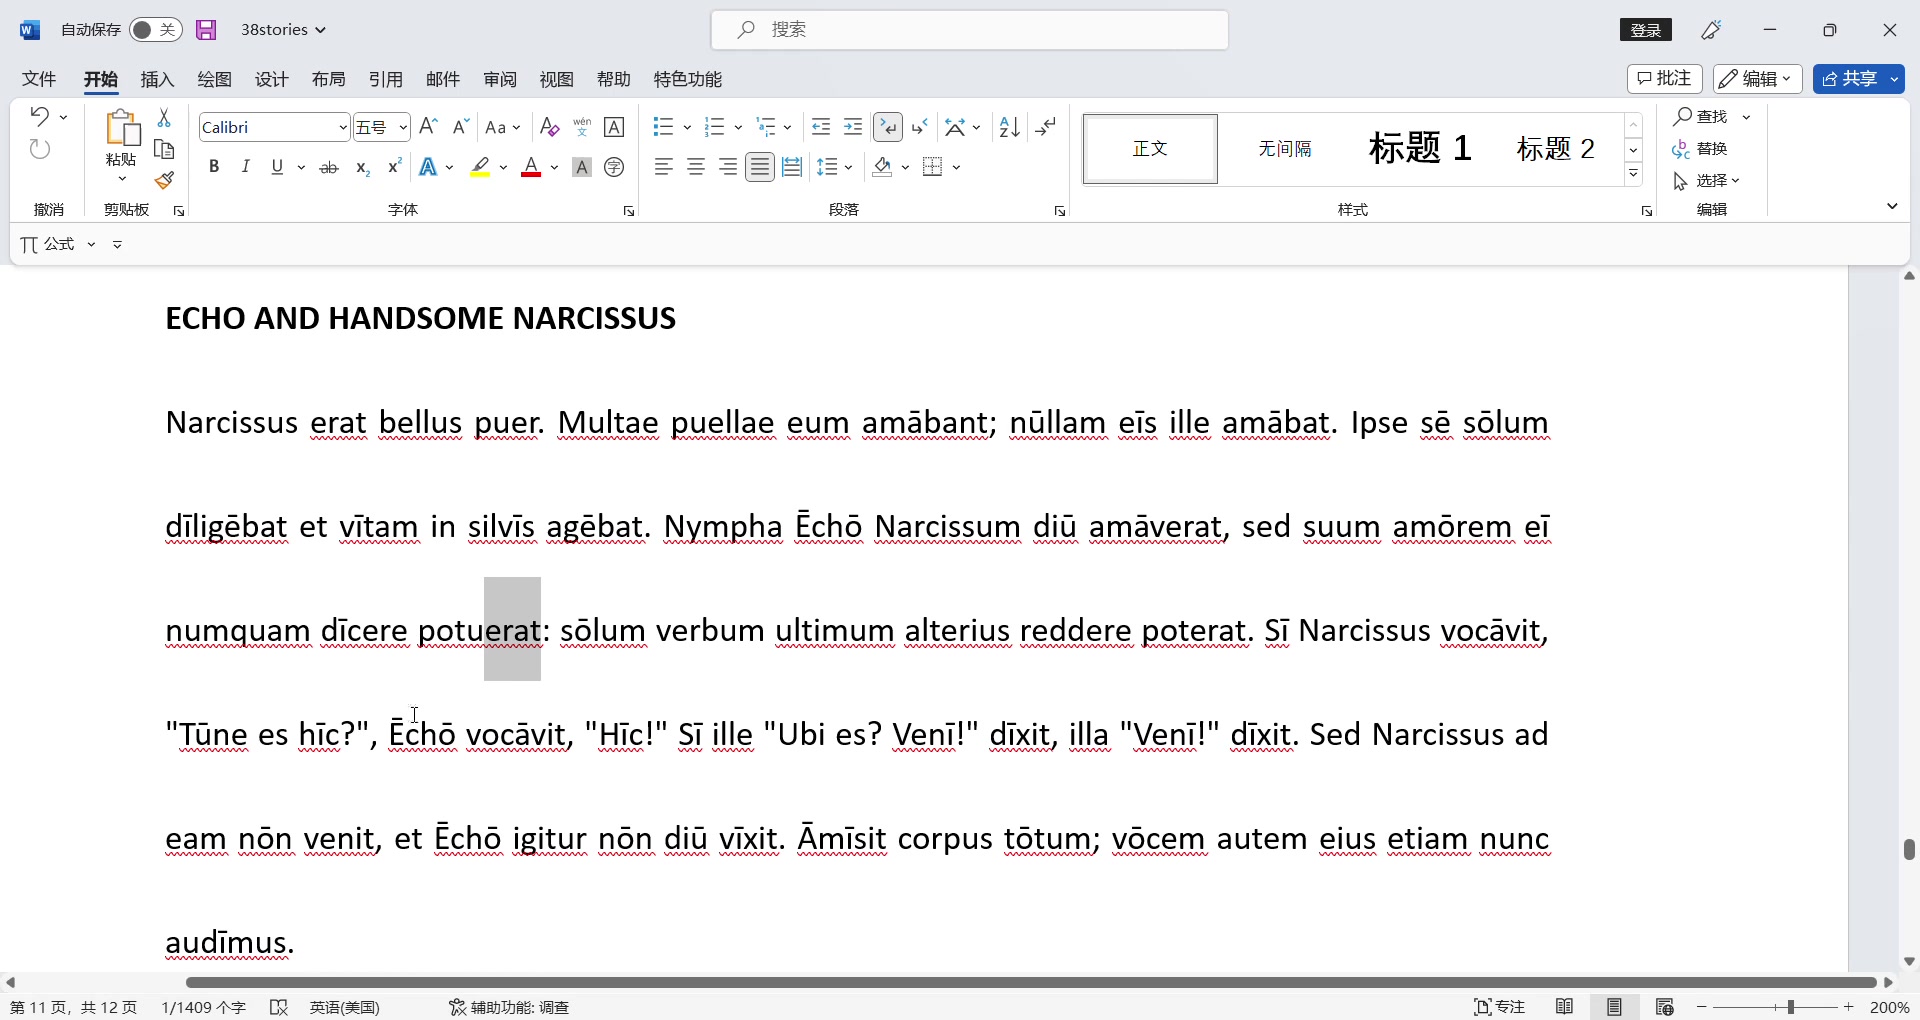The image size is (1920, 1020).
Task: Toggle justify alignment
Action: coord(760,167)
